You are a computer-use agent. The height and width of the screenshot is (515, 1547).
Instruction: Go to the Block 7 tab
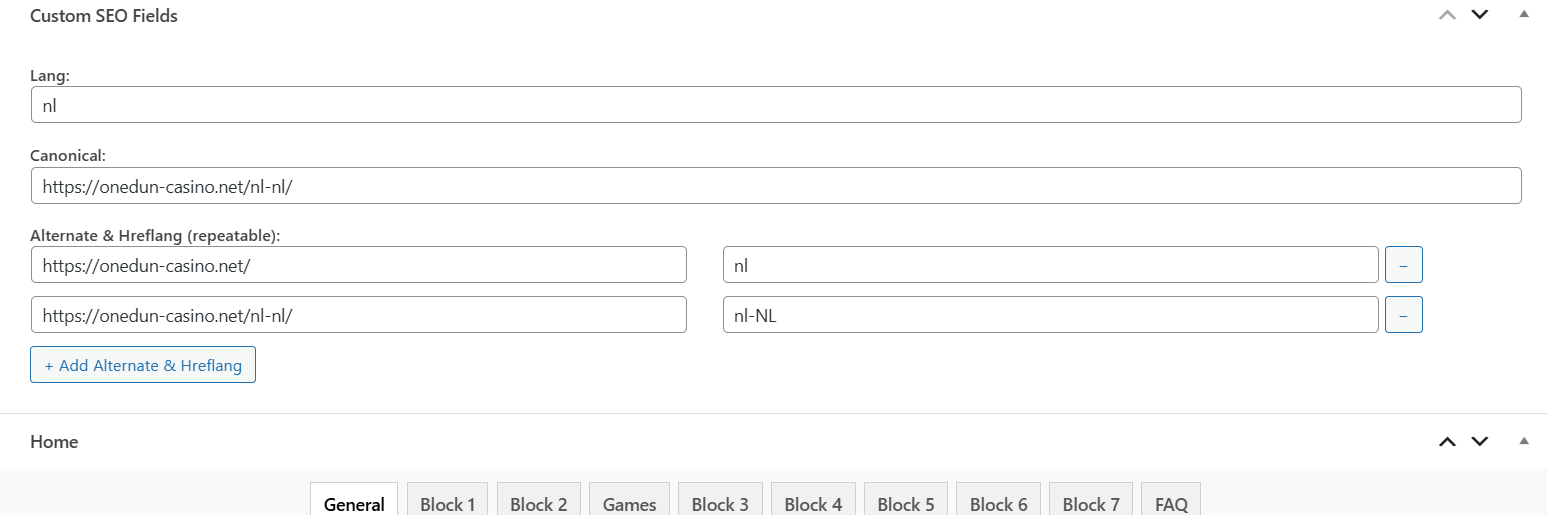pos(1091,503)
